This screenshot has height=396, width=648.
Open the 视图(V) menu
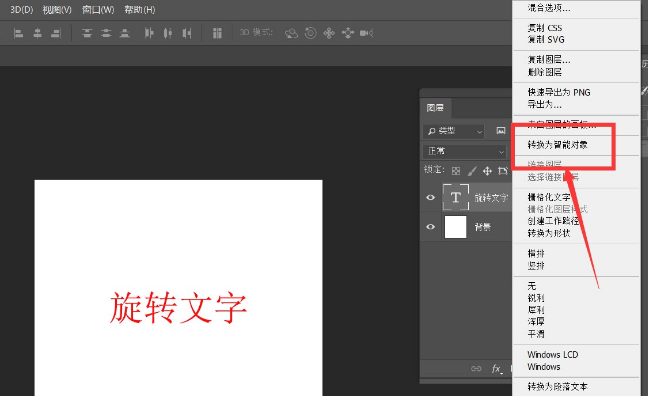tap(57, 10)
